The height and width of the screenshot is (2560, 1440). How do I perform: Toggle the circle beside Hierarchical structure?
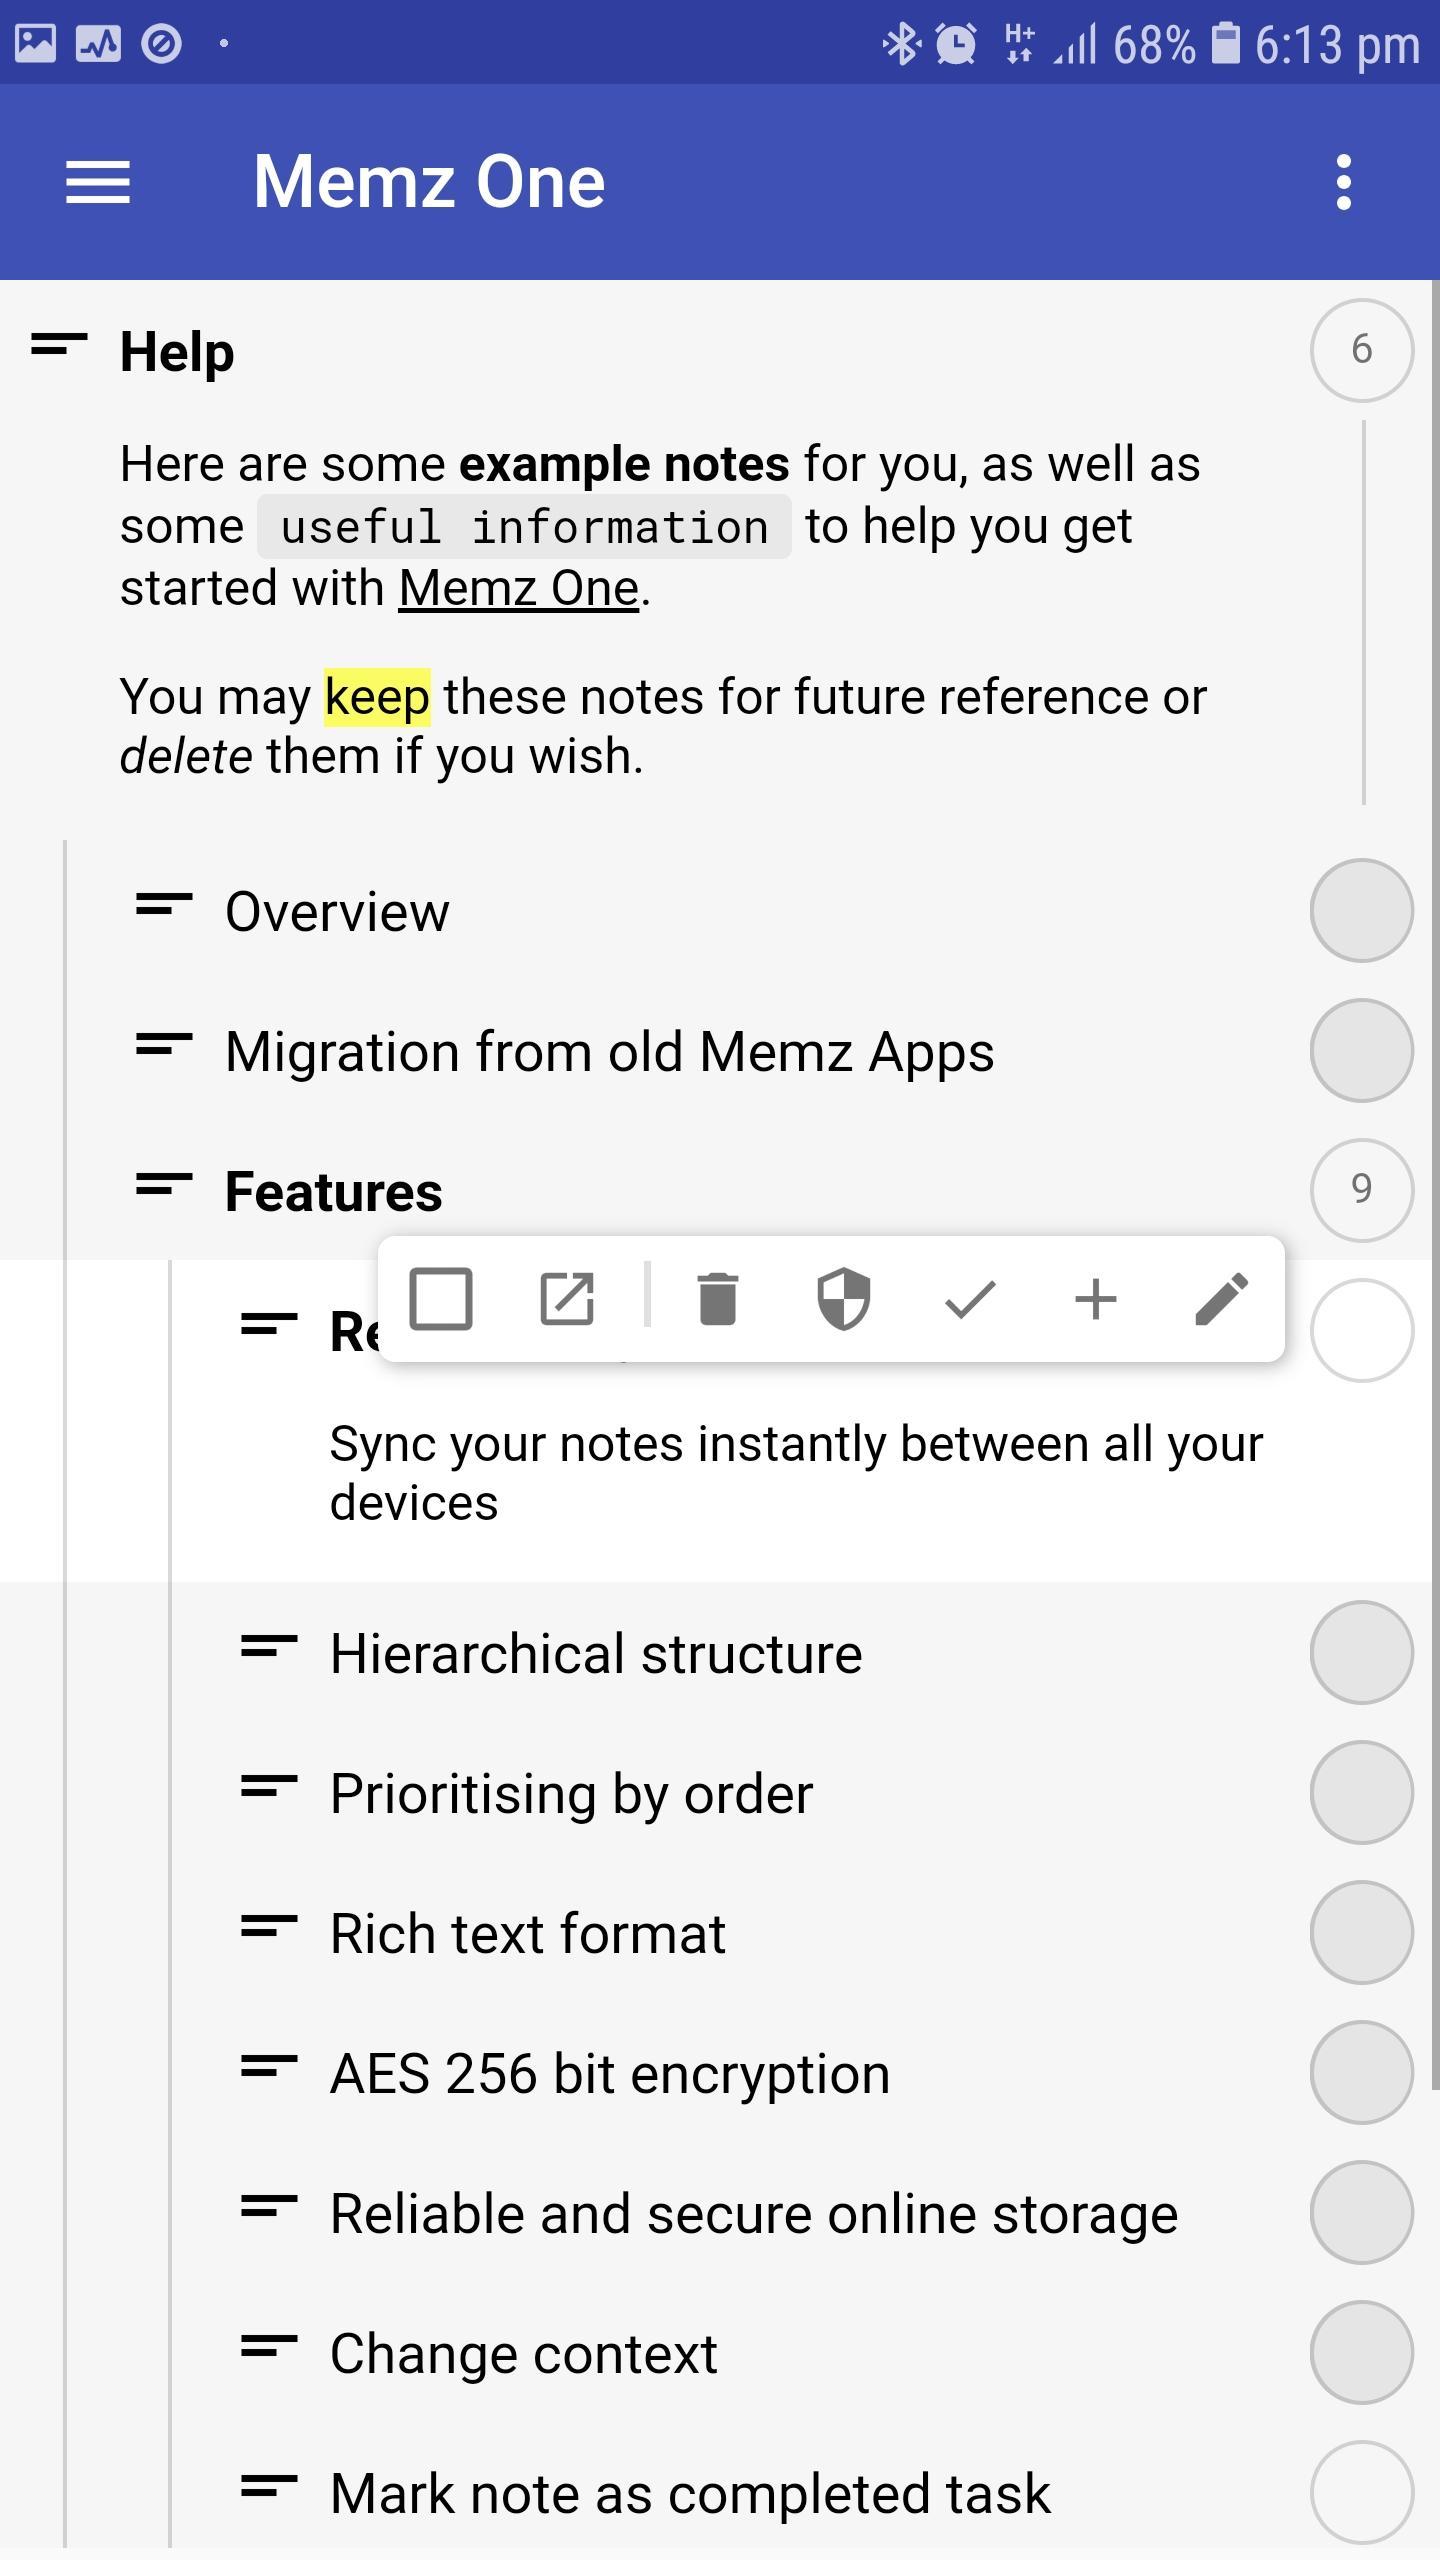pyautogui.click(x=1361, y=1653)
